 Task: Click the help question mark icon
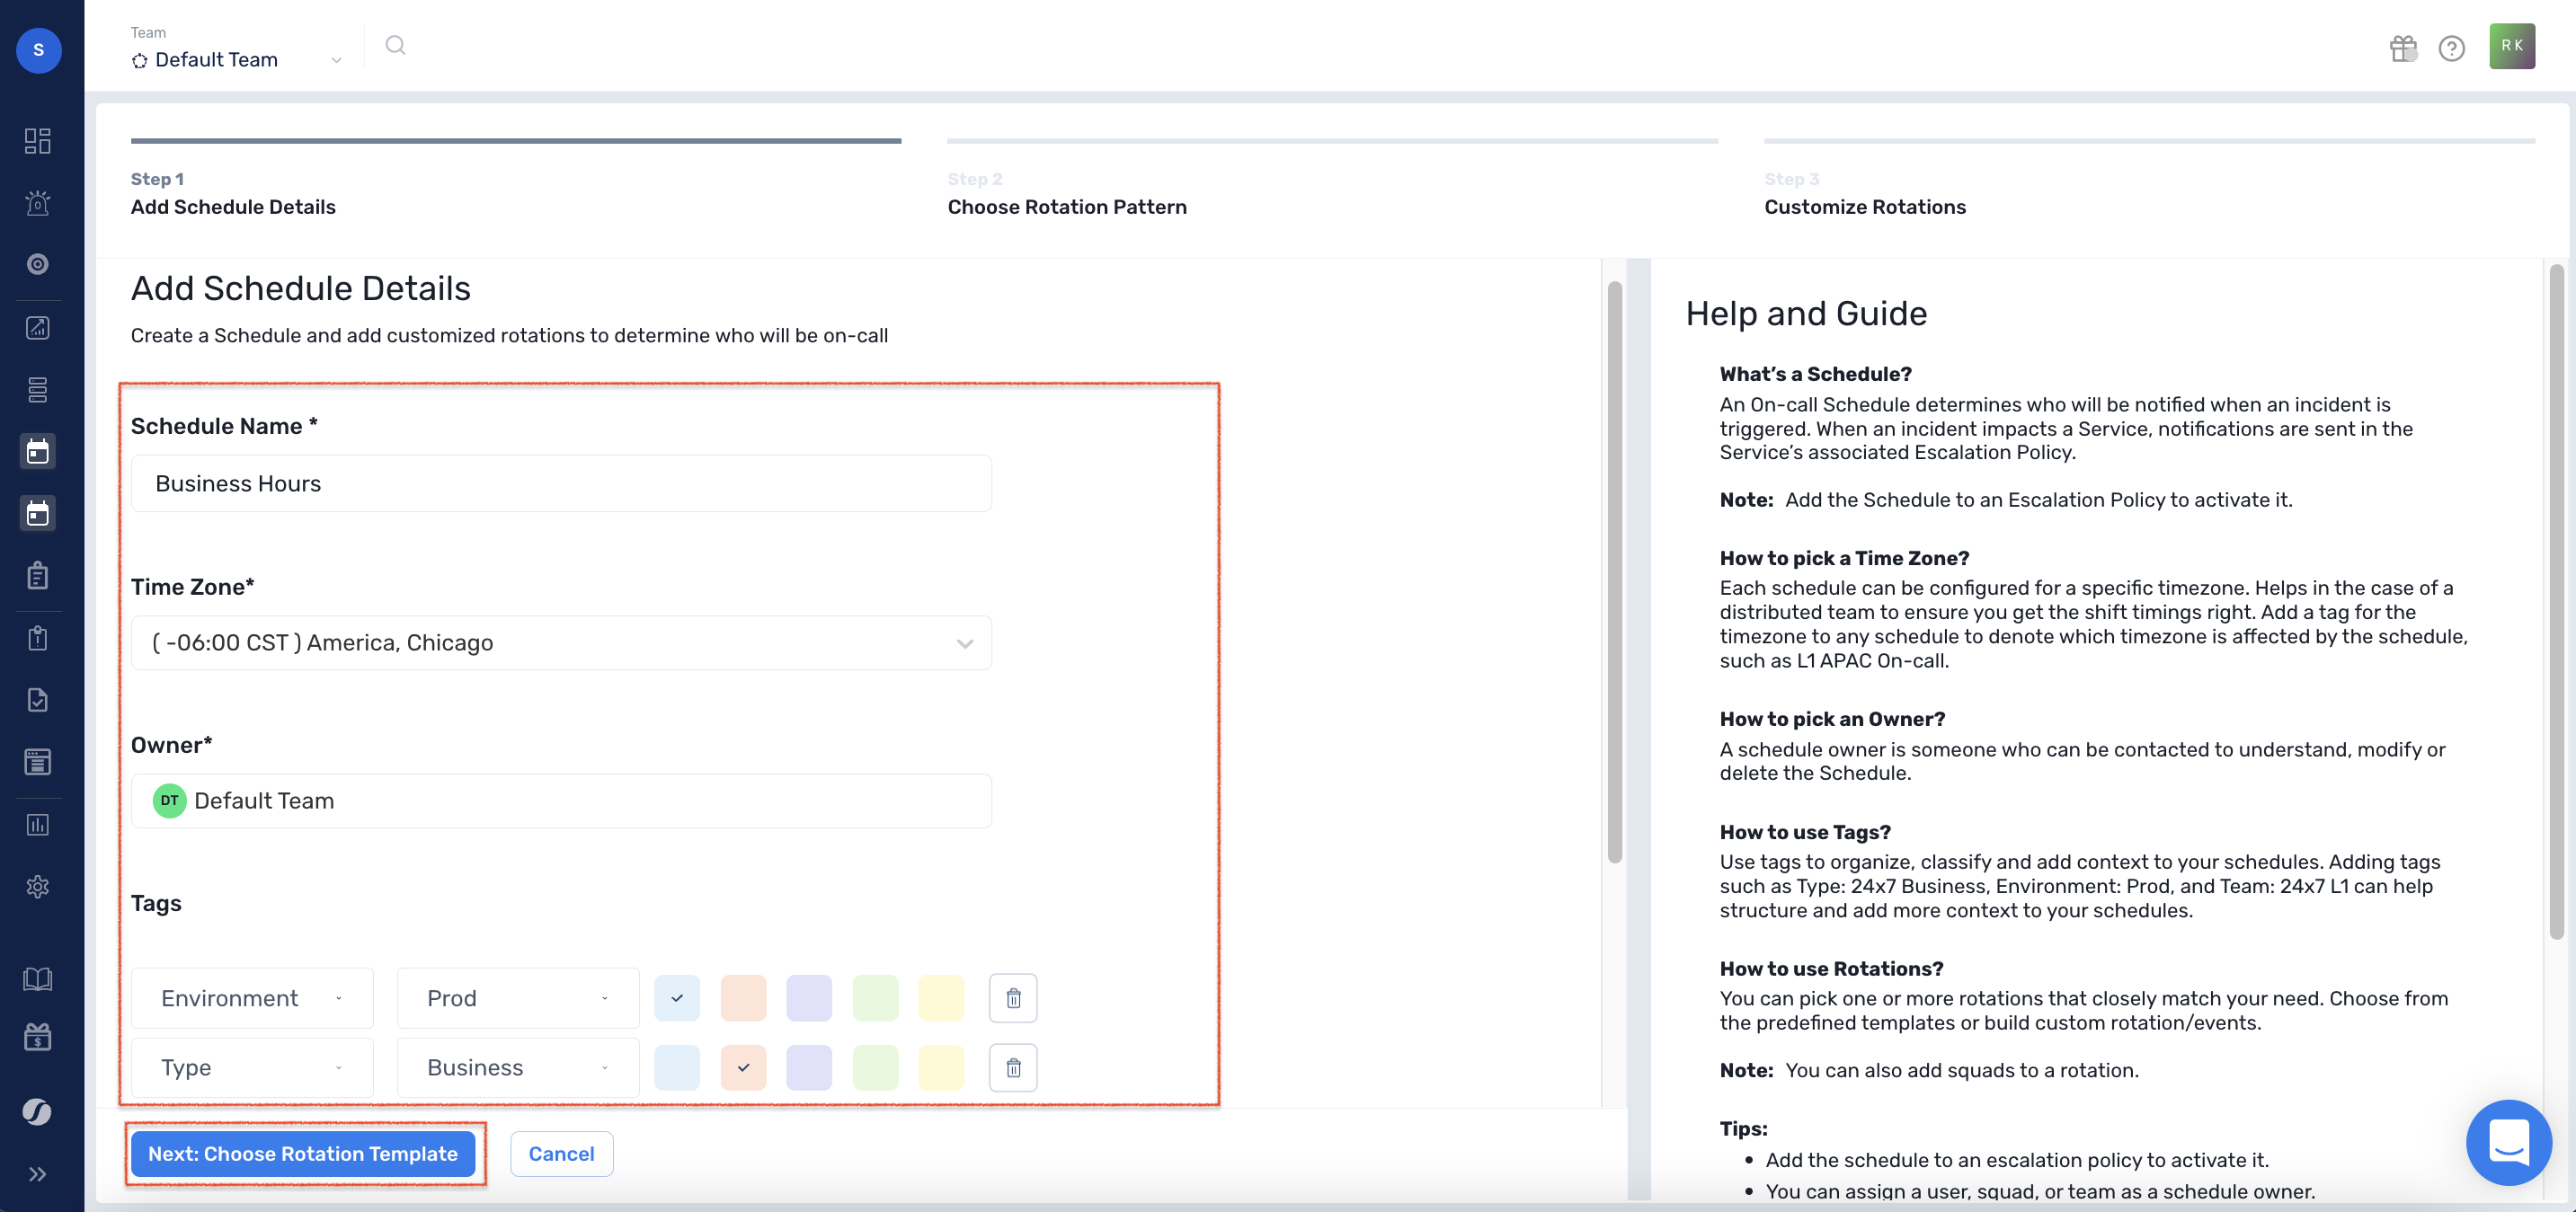[2451, 48]
